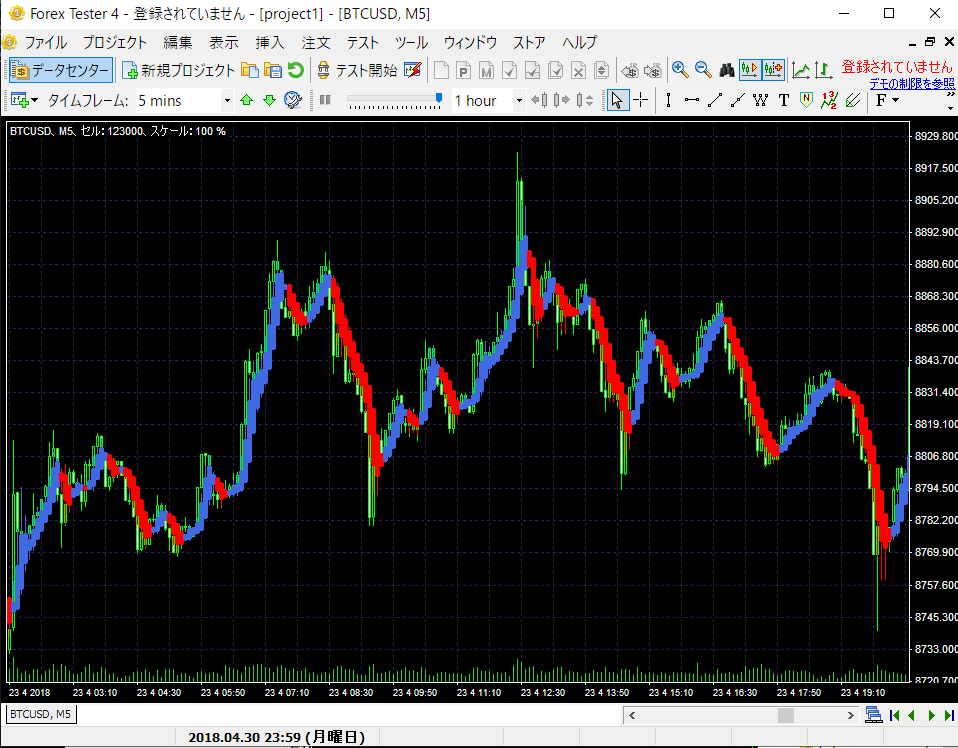
Task: Click the データセンター button
Action: (x=60, y=70)
